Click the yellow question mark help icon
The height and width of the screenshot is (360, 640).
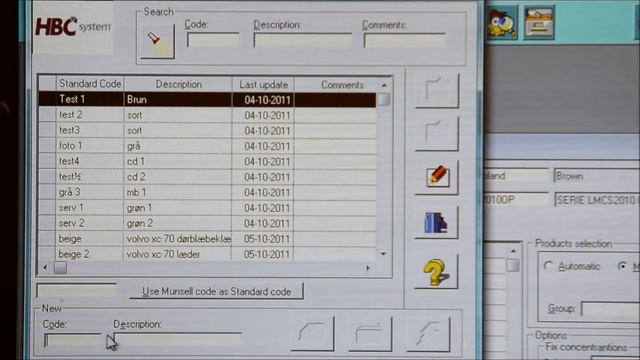tap(437, 272)
